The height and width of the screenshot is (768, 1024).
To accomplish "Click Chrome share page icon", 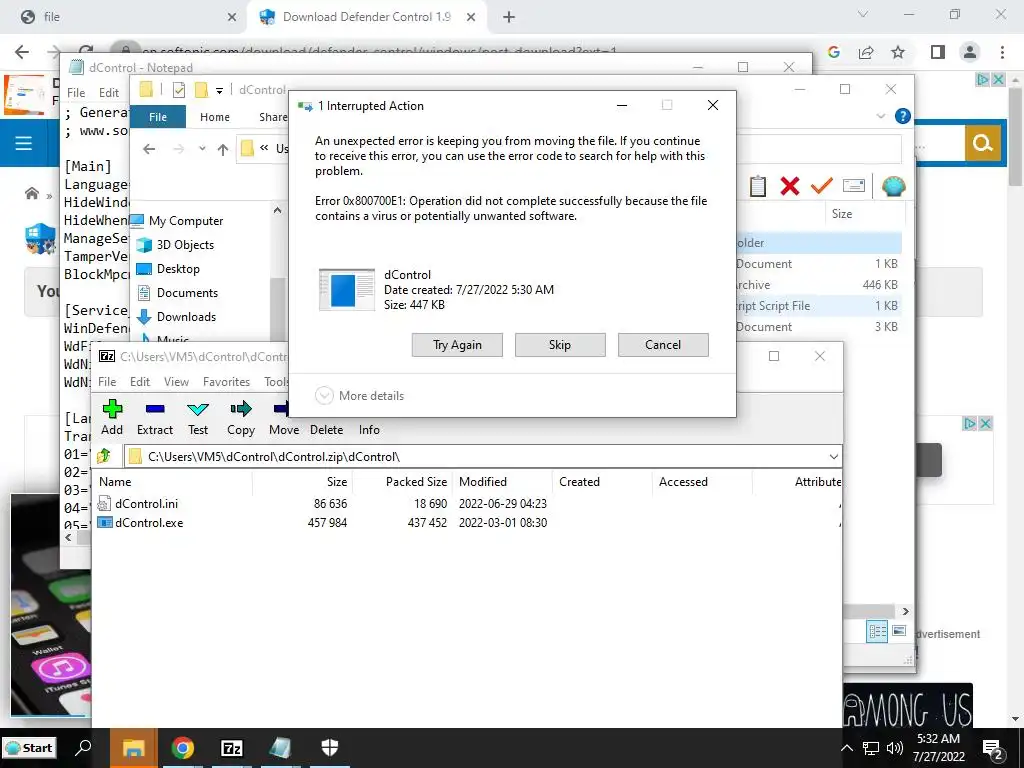I will 866,52.
